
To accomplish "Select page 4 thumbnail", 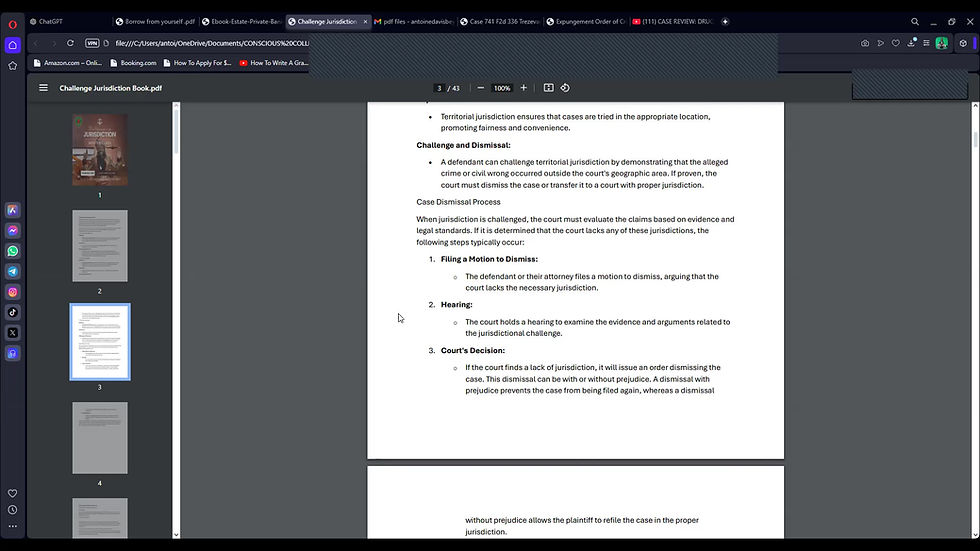I will (100, 438).
